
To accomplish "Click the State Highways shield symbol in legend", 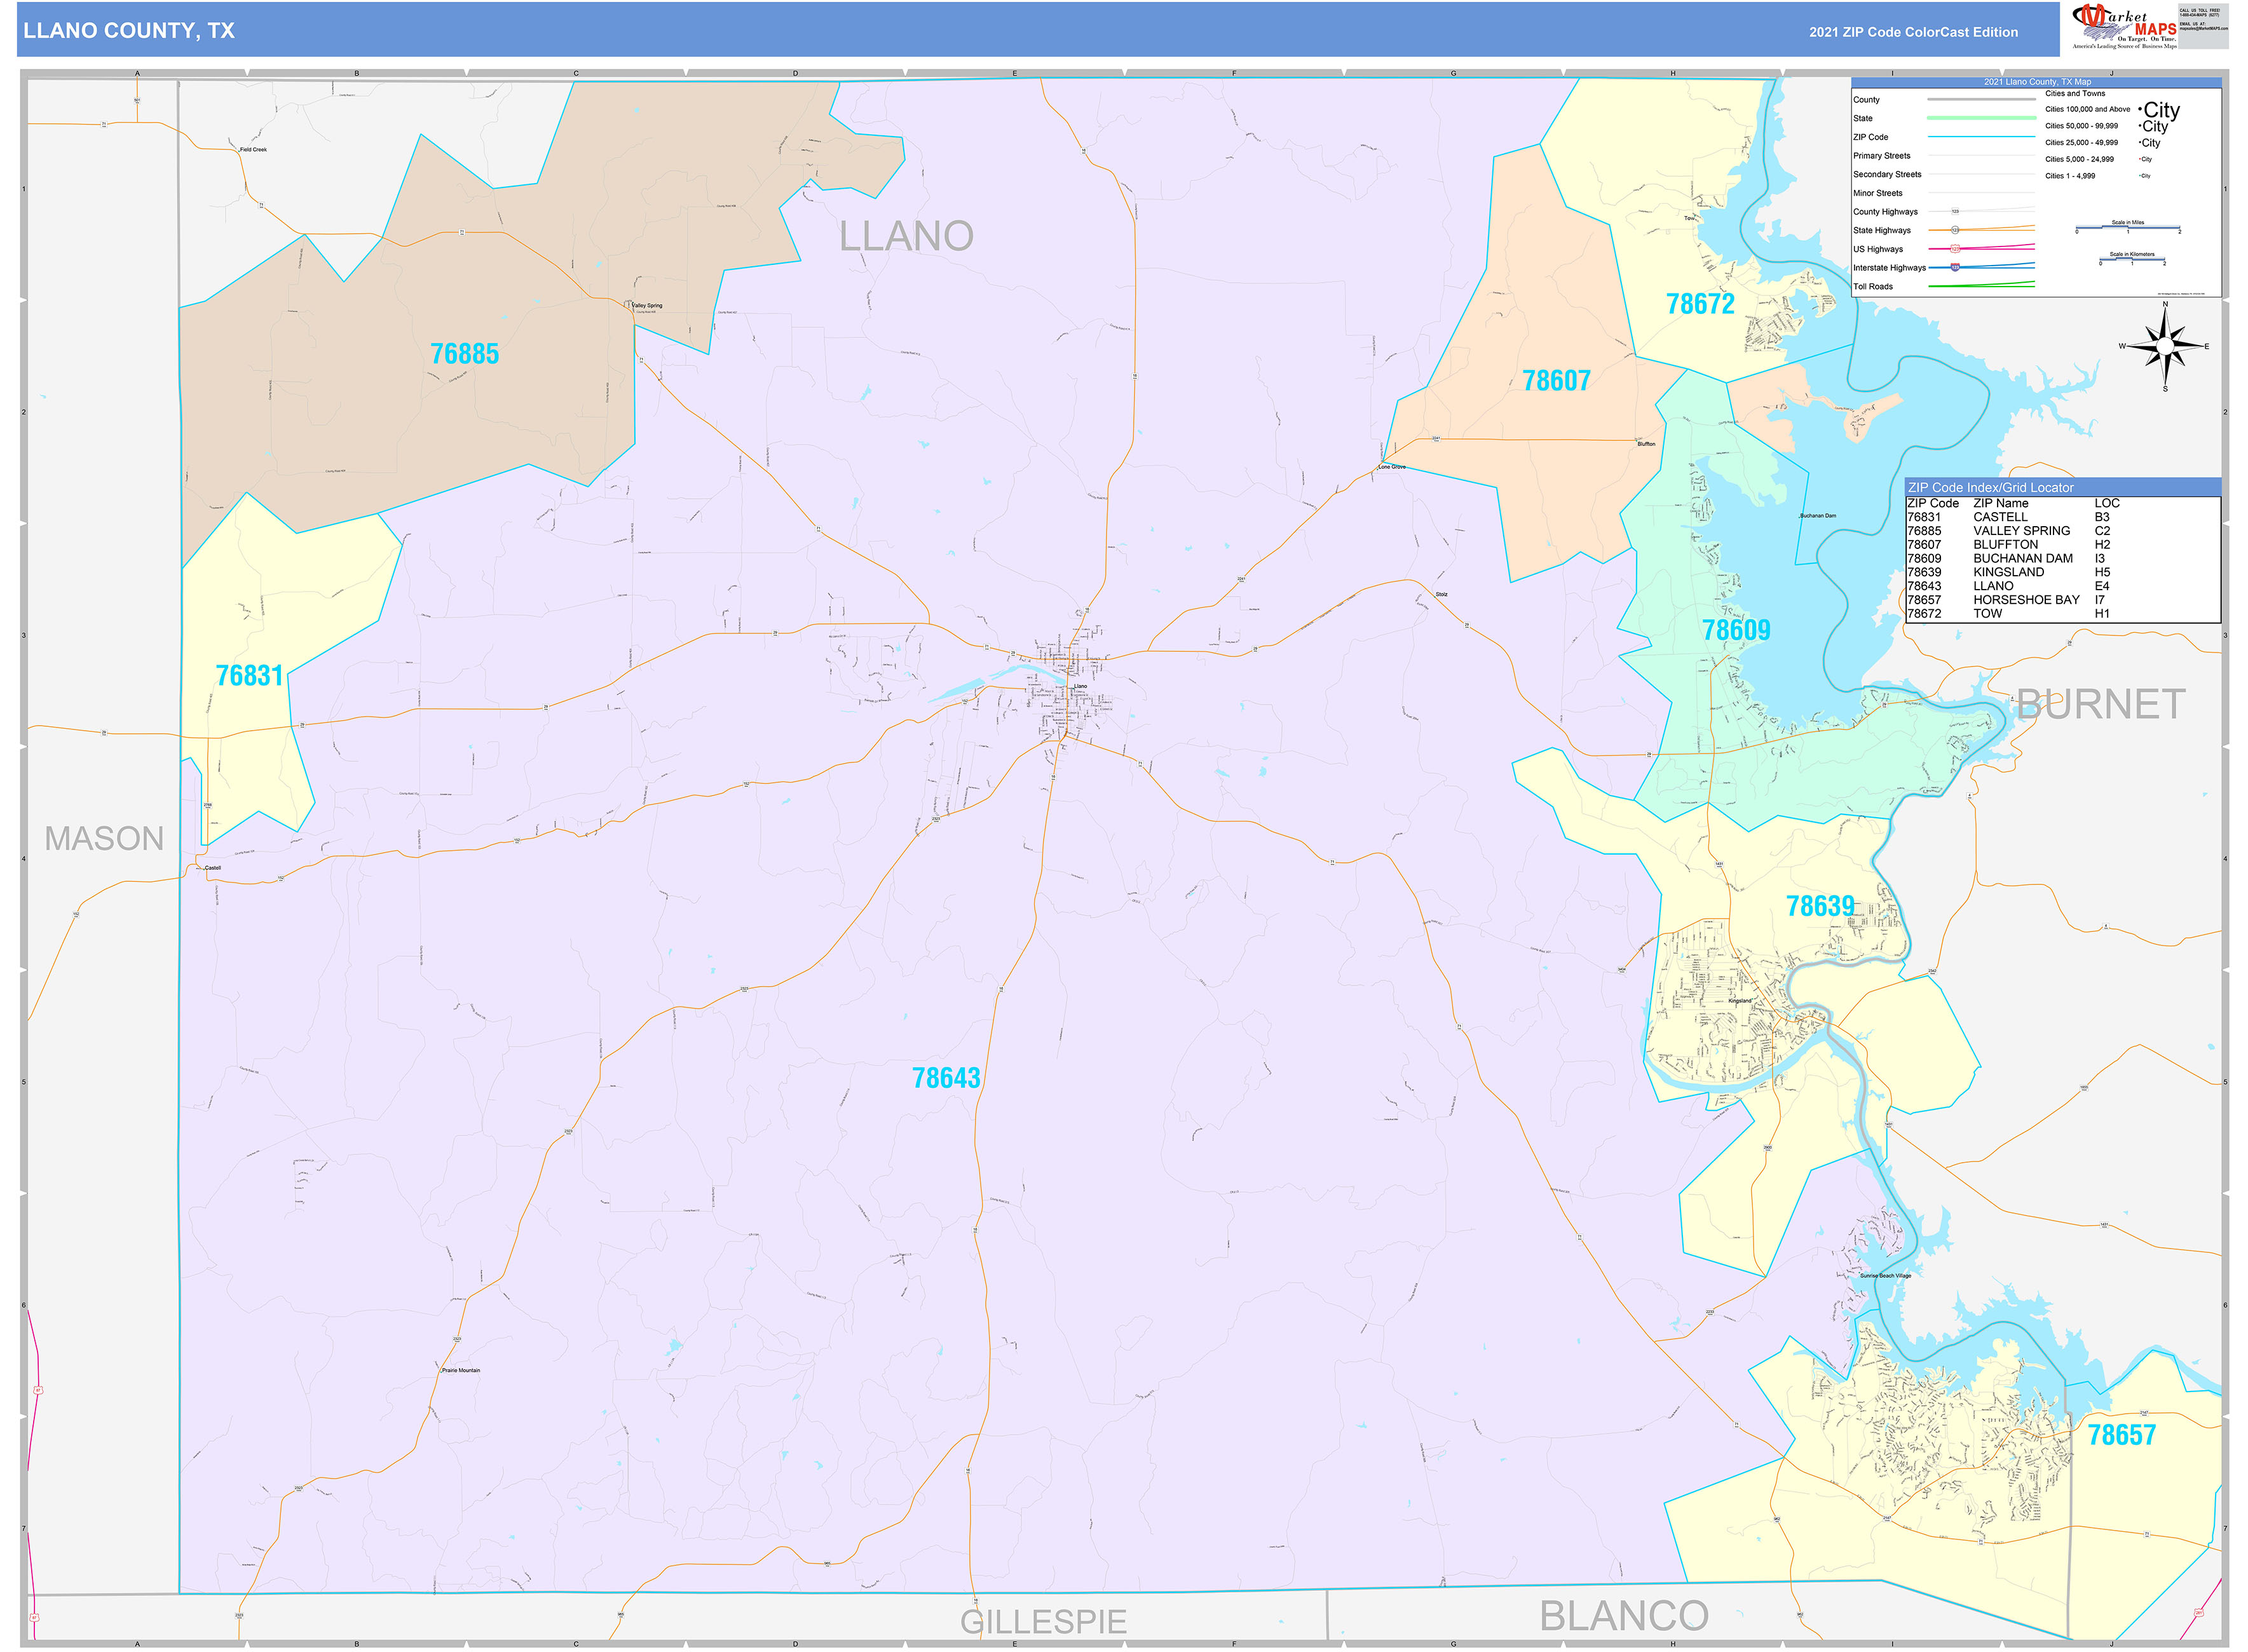I will [x=1955, y=230].
